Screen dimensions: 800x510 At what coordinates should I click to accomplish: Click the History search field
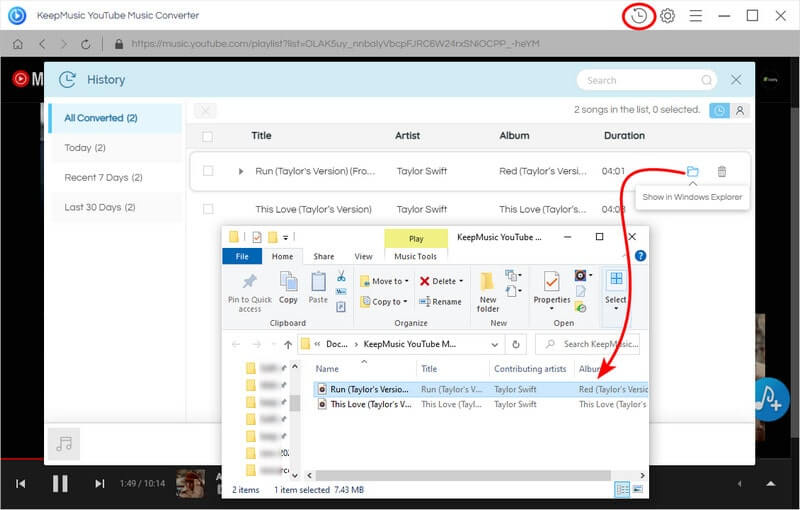[x=646, y=81]
